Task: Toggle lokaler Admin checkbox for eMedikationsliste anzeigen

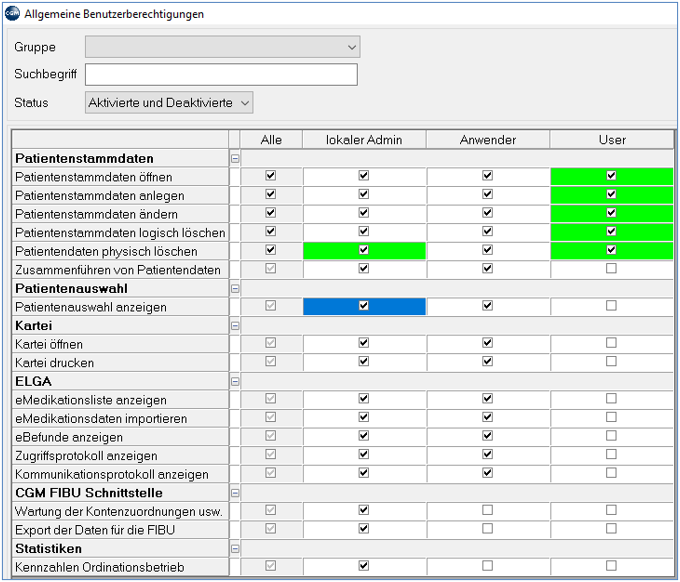Action: [x=364, y=399]
